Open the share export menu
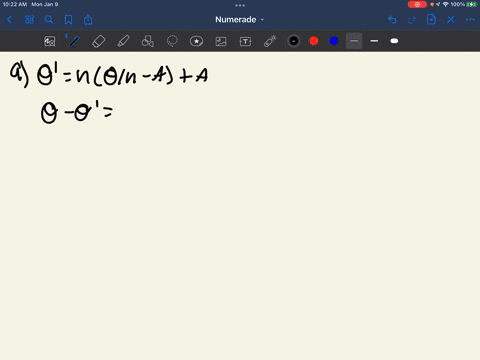 88,20
